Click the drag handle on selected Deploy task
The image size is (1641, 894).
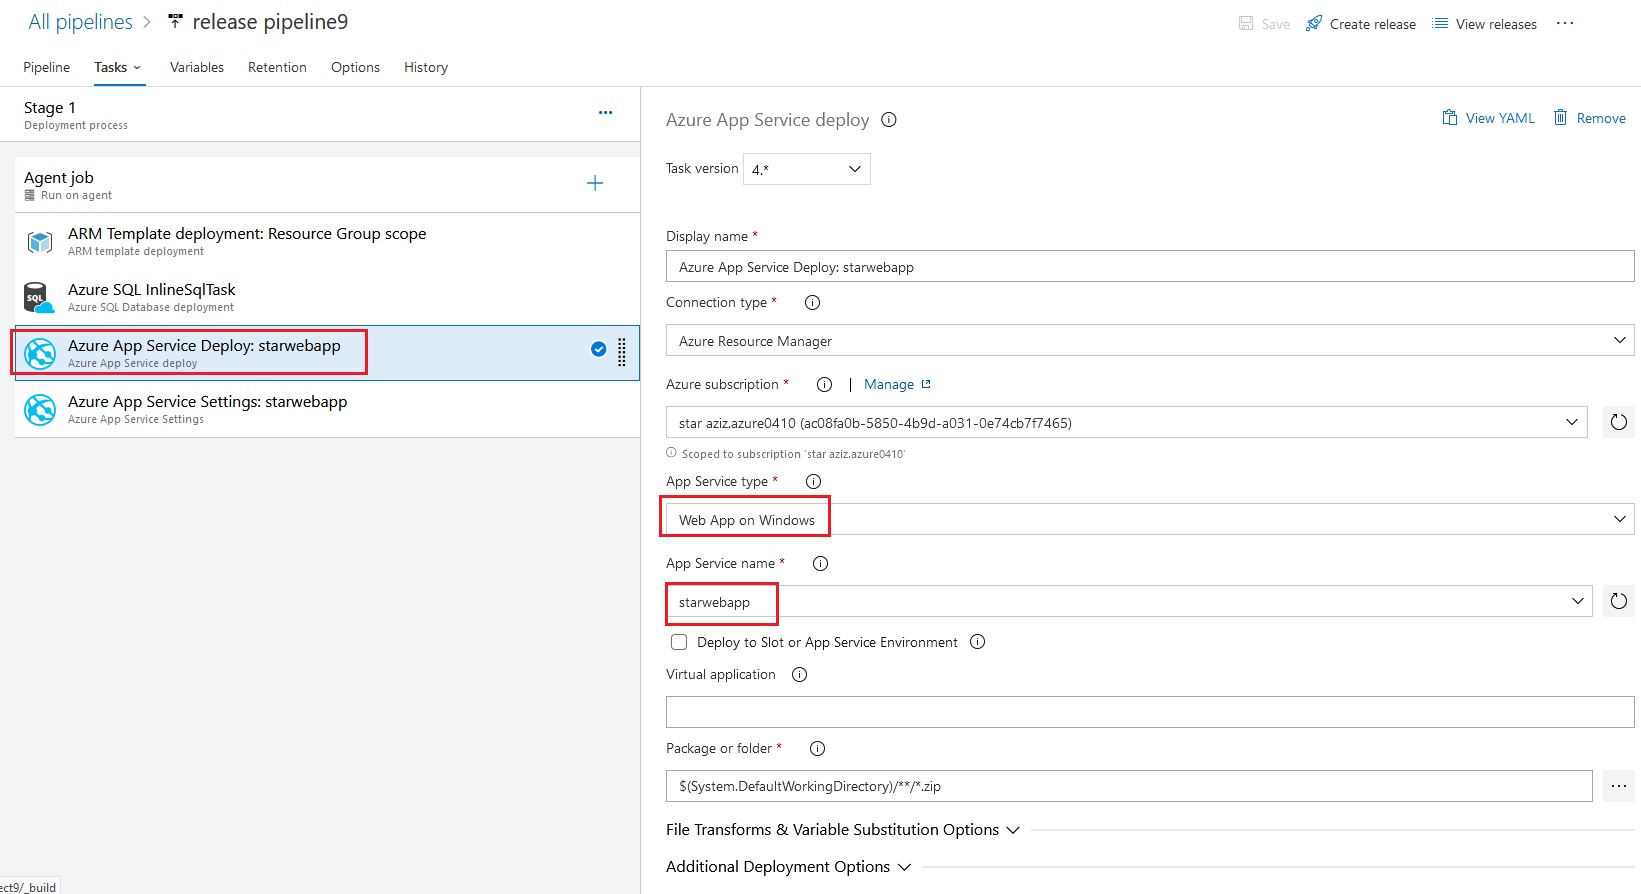tap(622, 352)
